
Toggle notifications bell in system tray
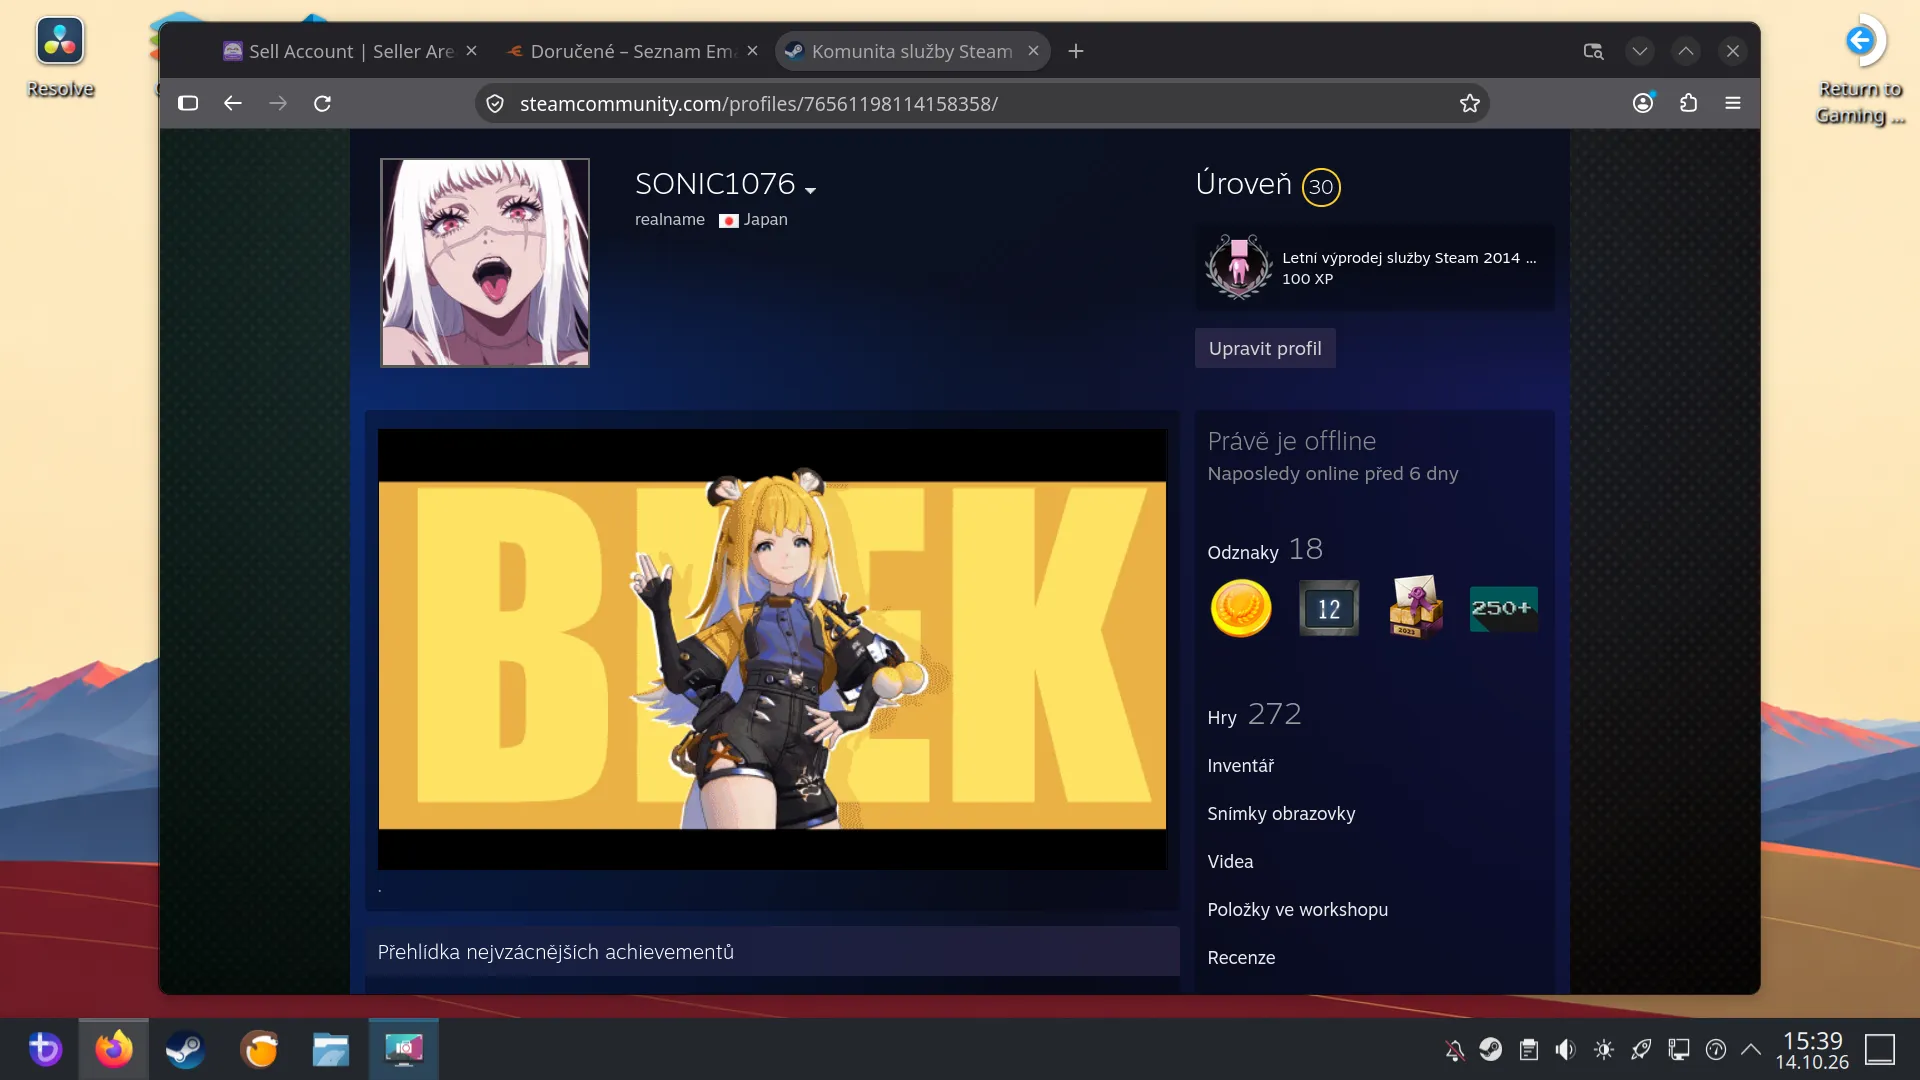1454,1049
